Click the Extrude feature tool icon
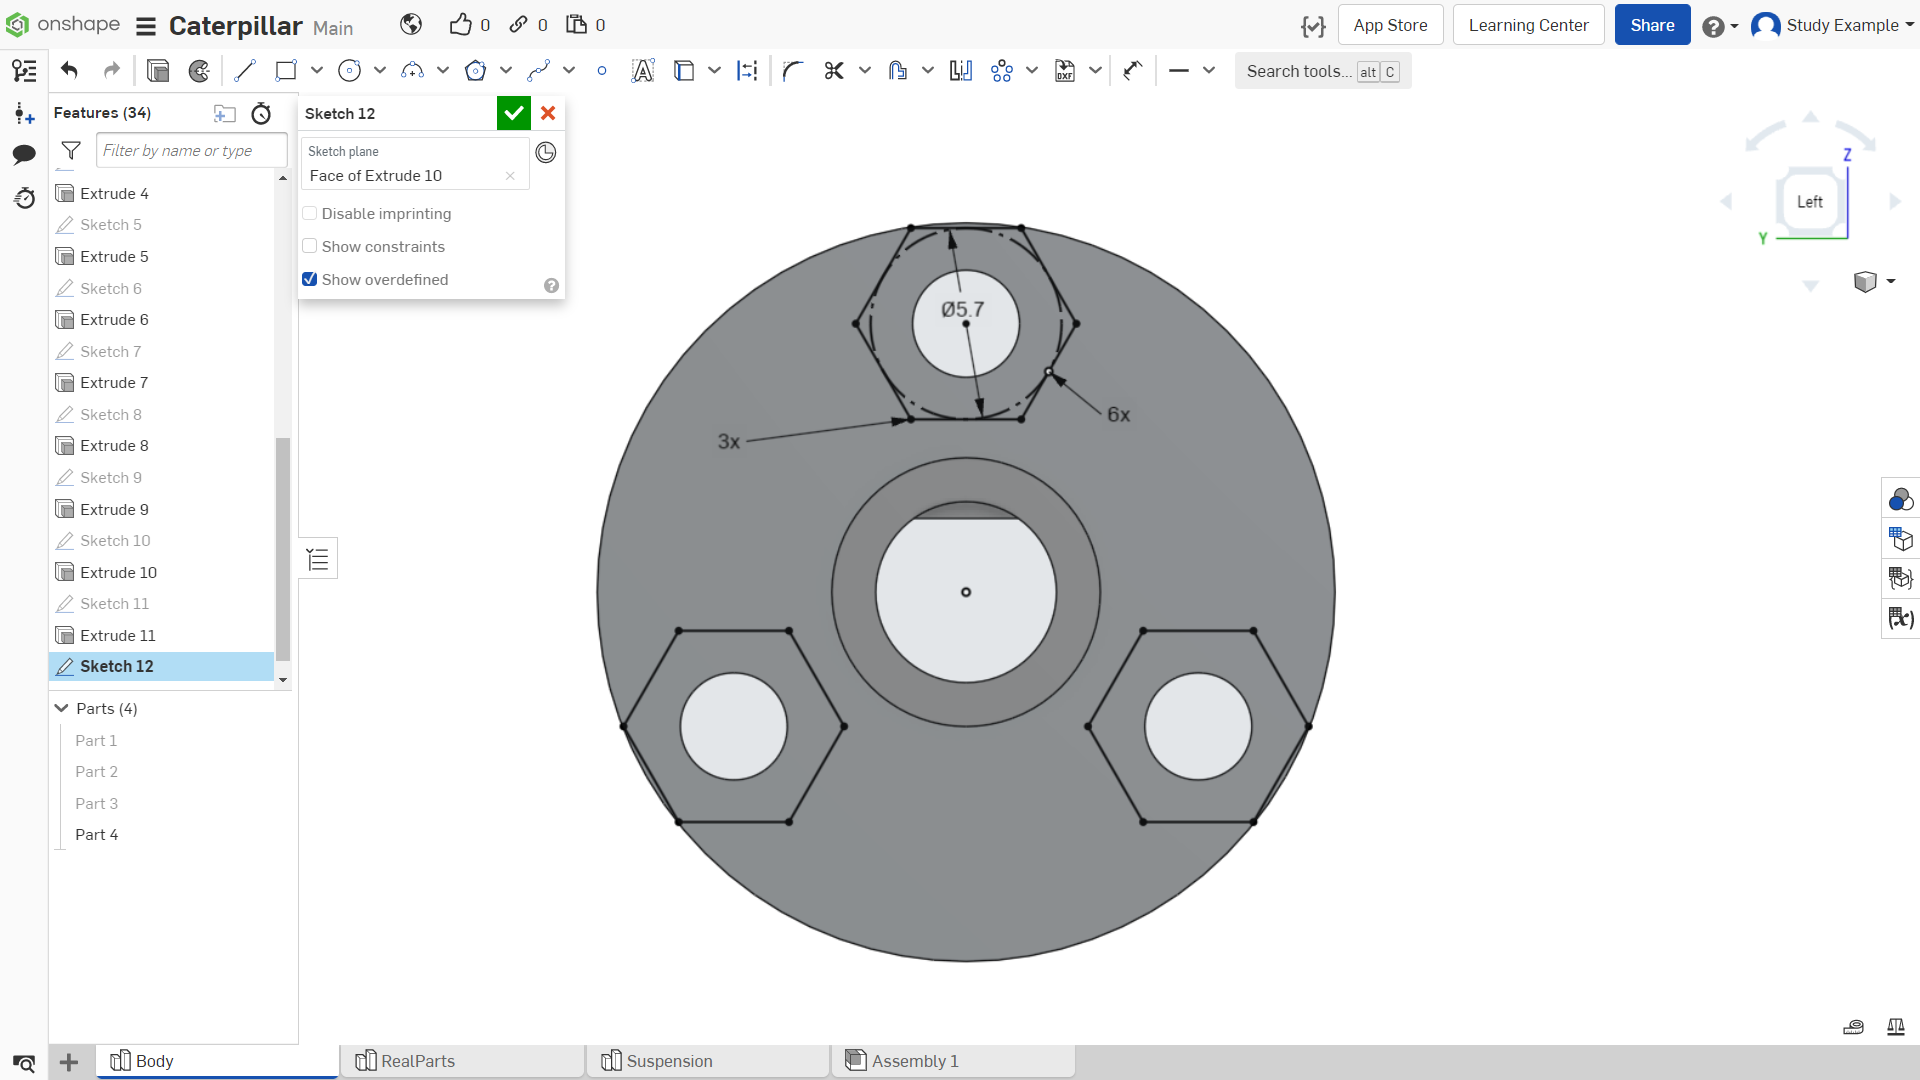1920x1080 pixels. (x=158, y=71)
